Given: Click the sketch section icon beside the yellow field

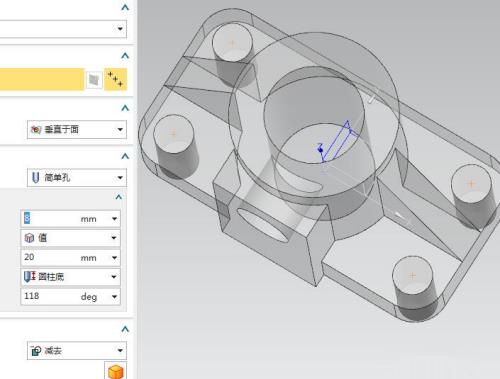Looking at the screenshot, I should tap(94, 80).
